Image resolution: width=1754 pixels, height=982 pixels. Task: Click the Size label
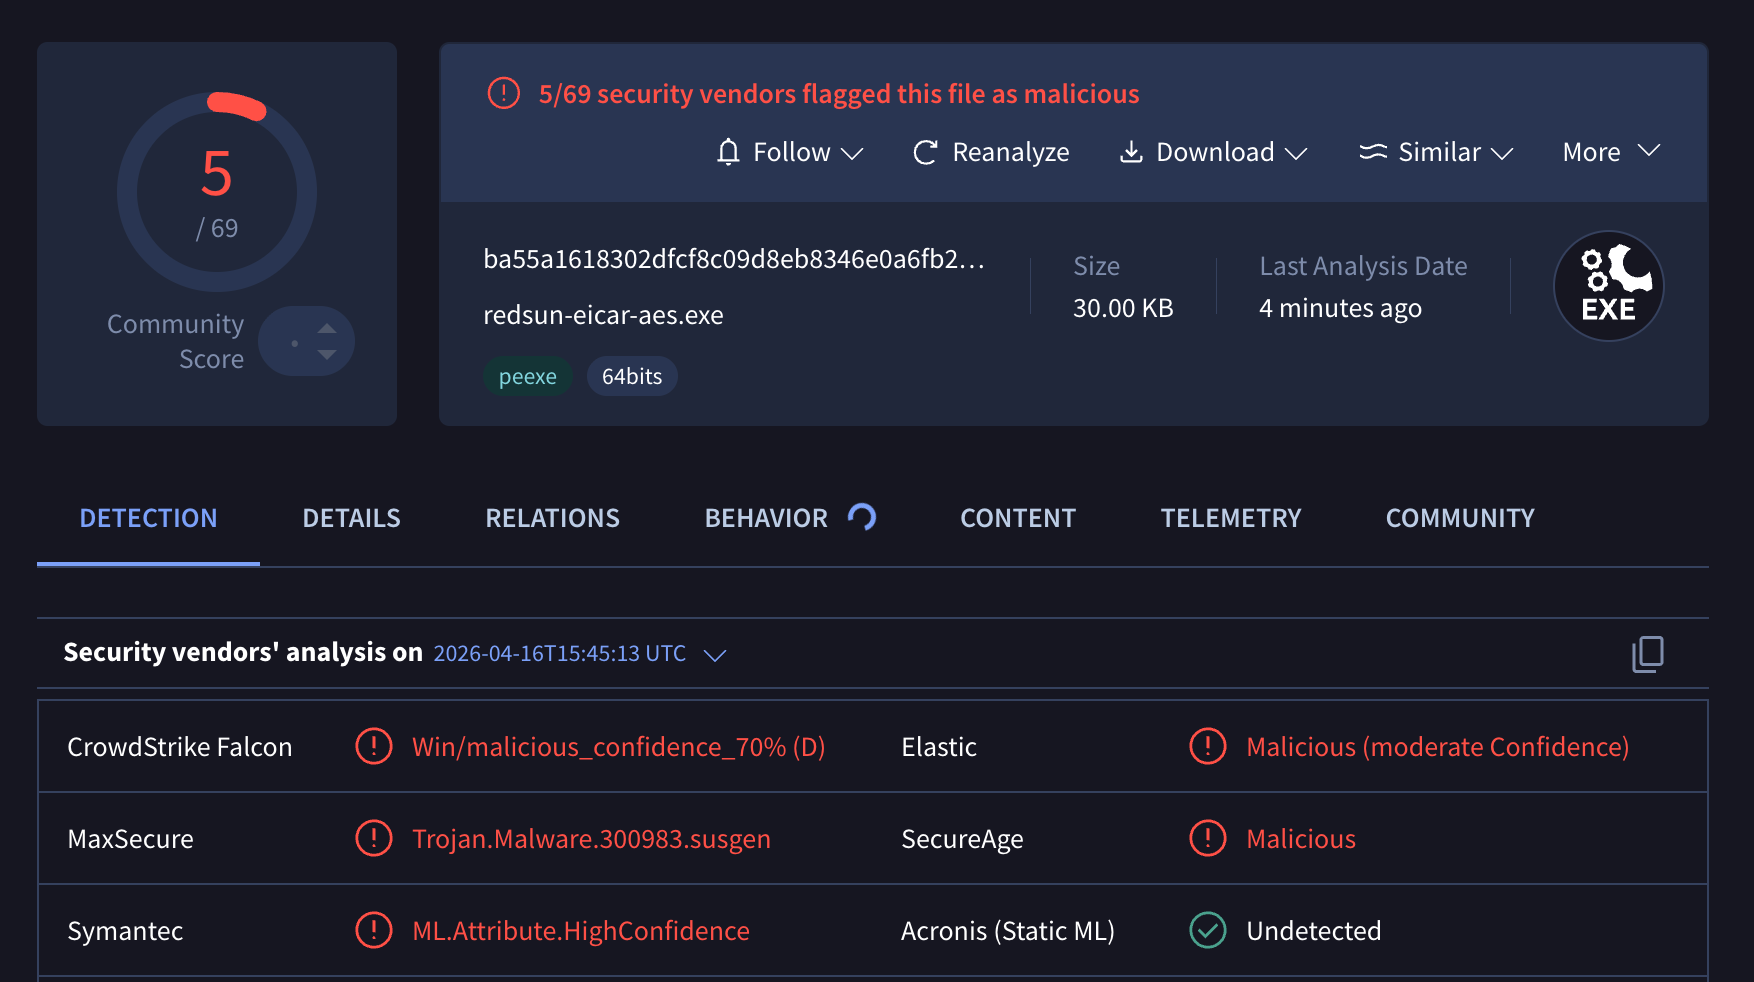point(1096,266)
